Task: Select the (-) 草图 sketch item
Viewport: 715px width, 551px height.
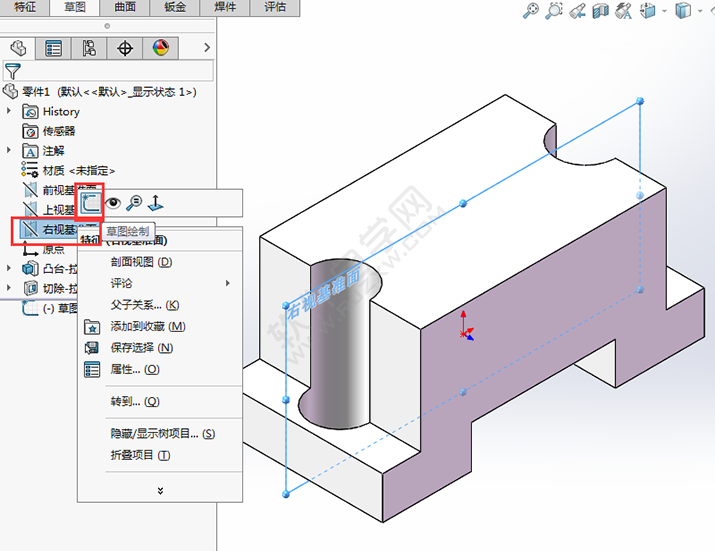Action: coord(50,308)
